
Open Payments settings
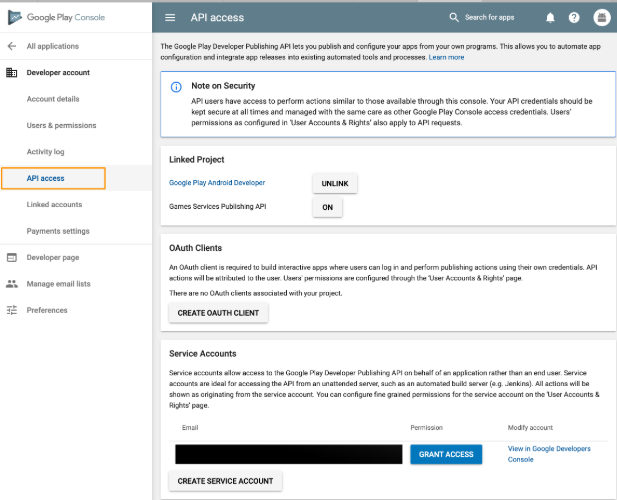[x=58, y=231]
